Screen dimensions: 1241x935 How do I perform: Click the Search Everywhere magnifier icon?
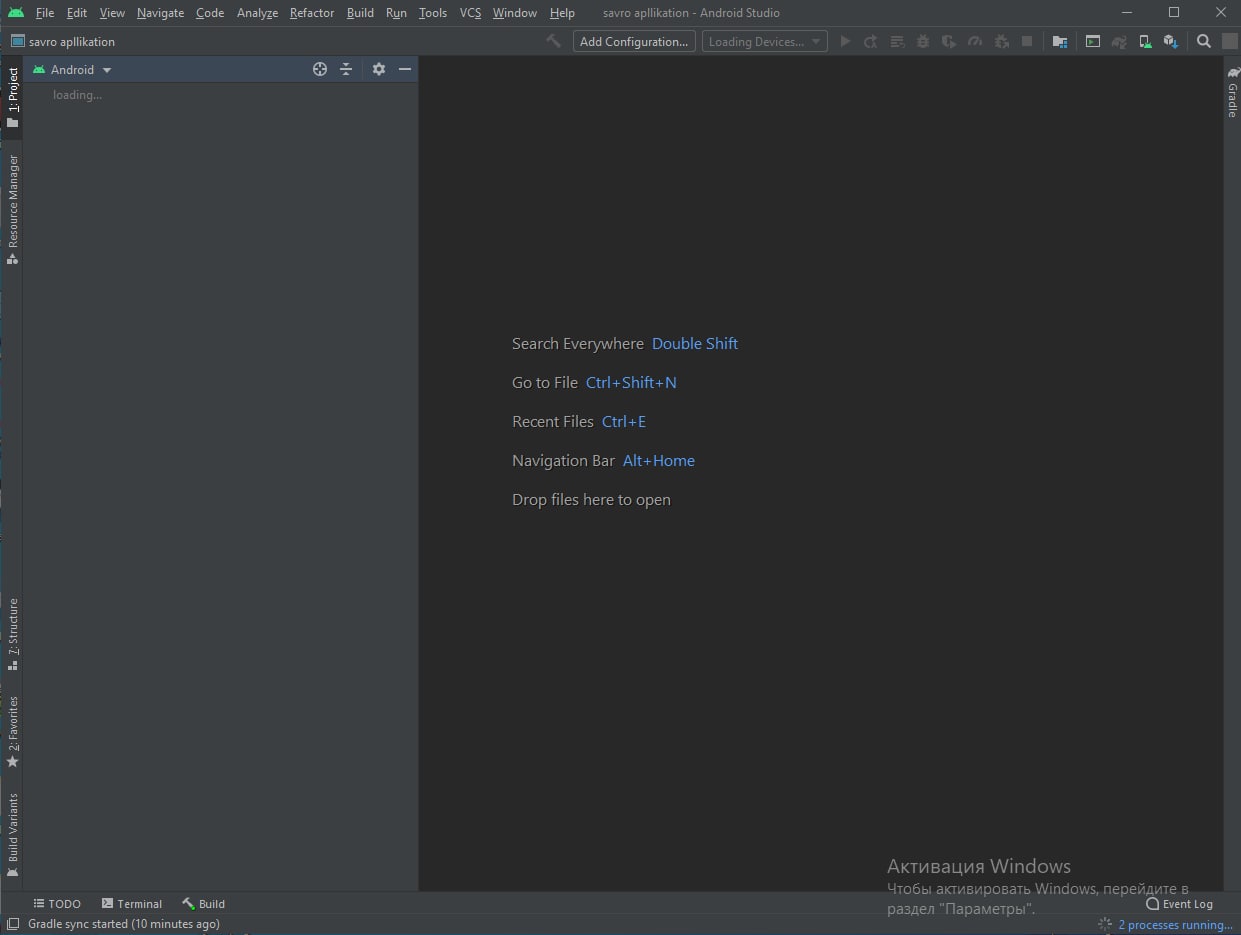pos(1204,42)
